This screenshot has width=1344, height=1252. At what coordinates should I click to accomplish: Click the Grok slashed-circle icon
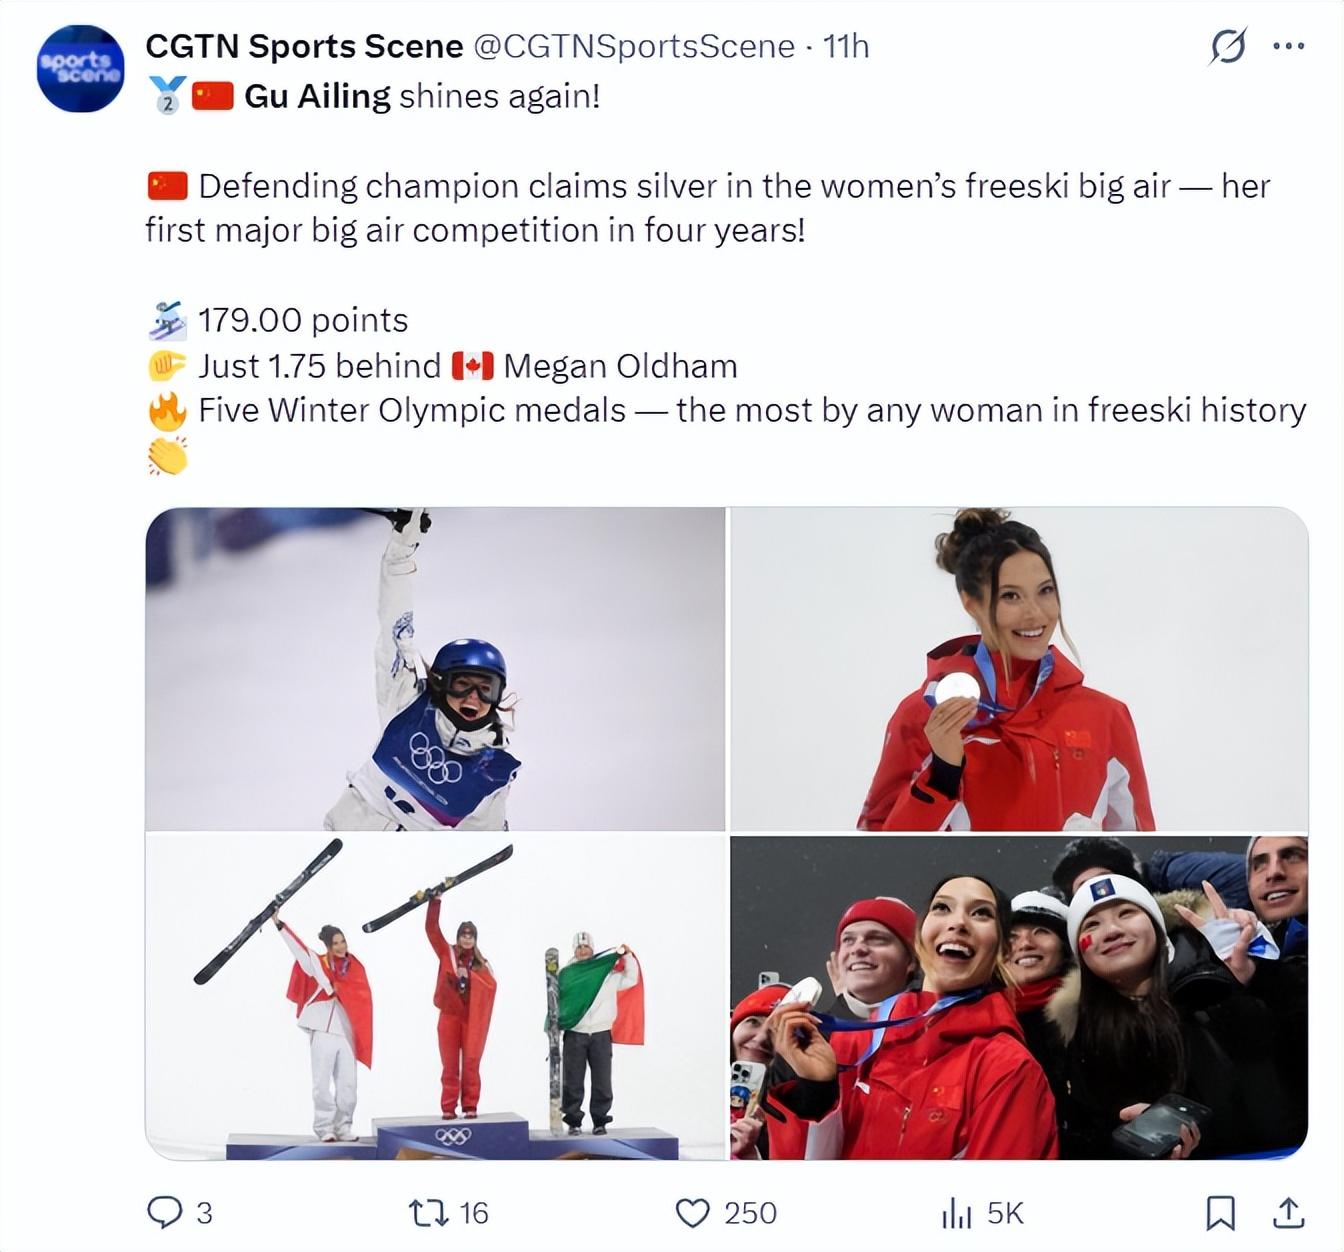(x=1228, y=46)
